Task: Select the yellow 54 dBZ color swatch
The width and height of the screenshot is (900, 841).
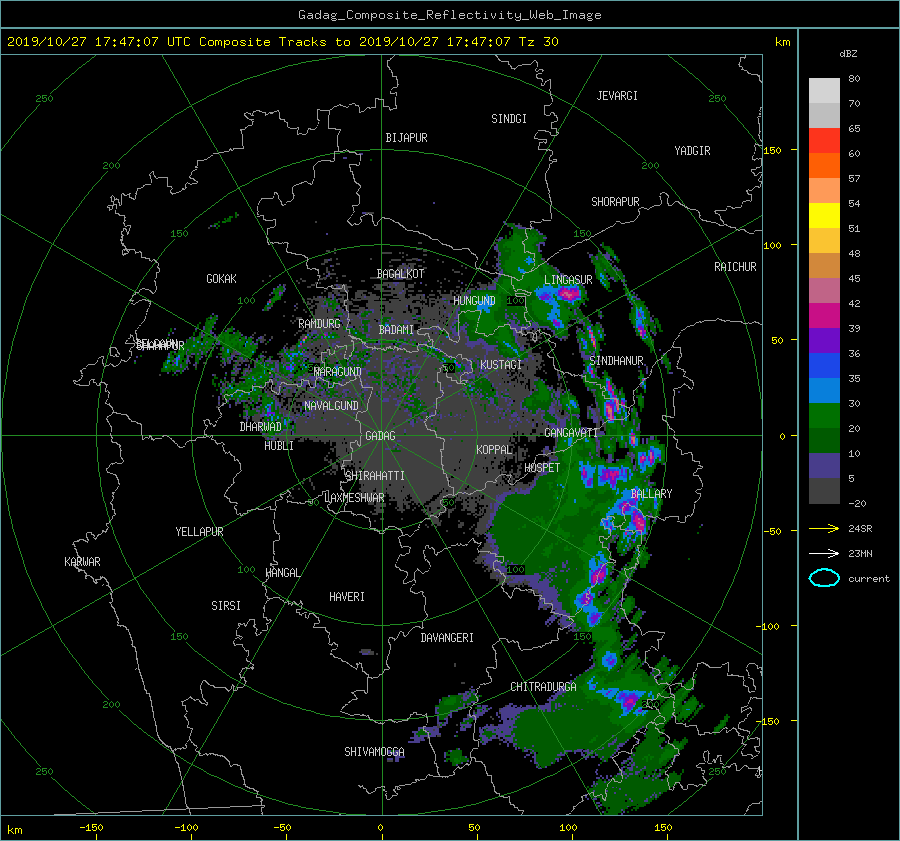Action: coord(824,215)
